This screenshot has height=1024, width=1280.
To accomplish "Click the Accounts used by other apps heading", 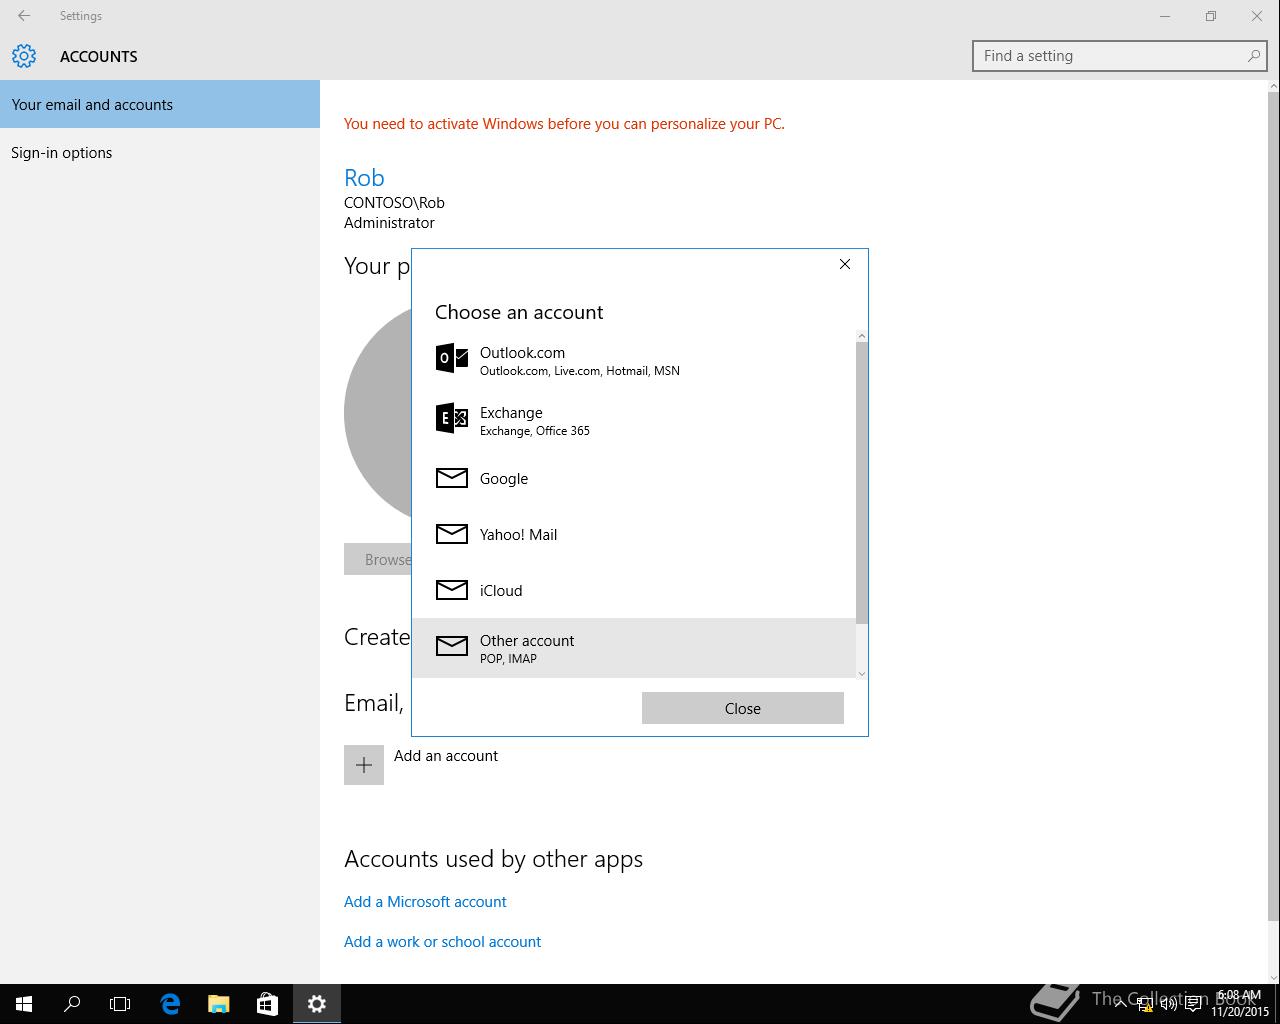I will (493, 859).
